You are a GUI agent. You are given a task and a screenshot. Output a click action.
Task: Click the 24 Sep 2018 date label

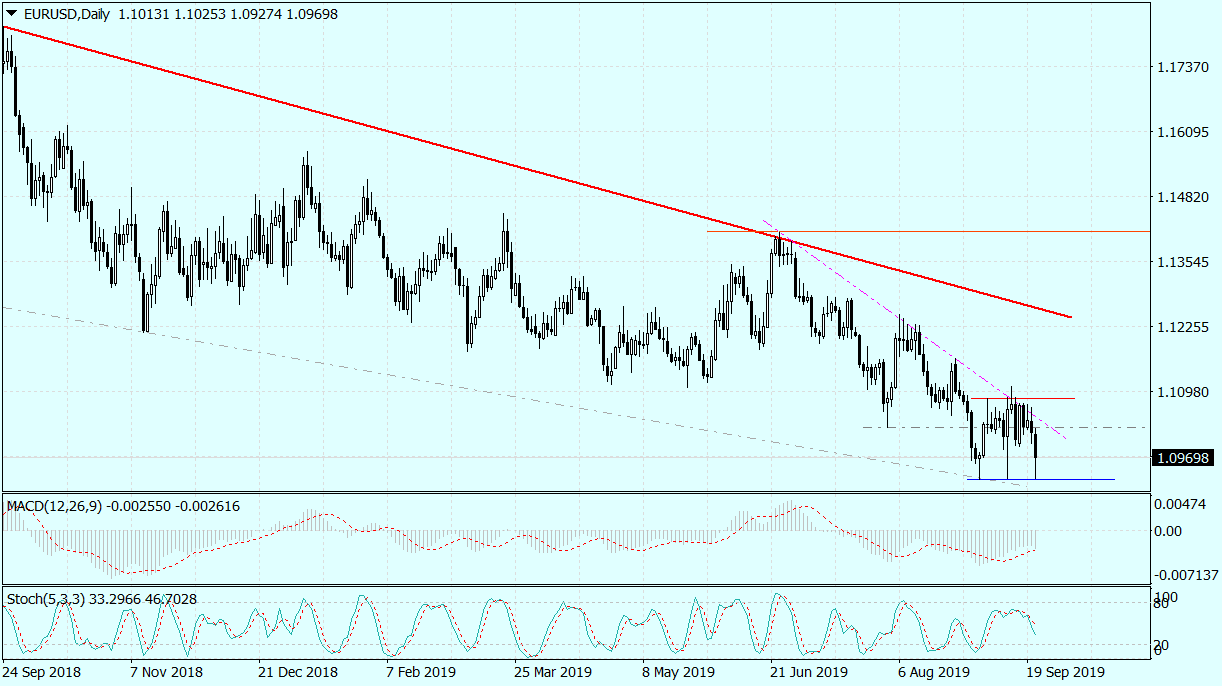(x=42, y=671)
